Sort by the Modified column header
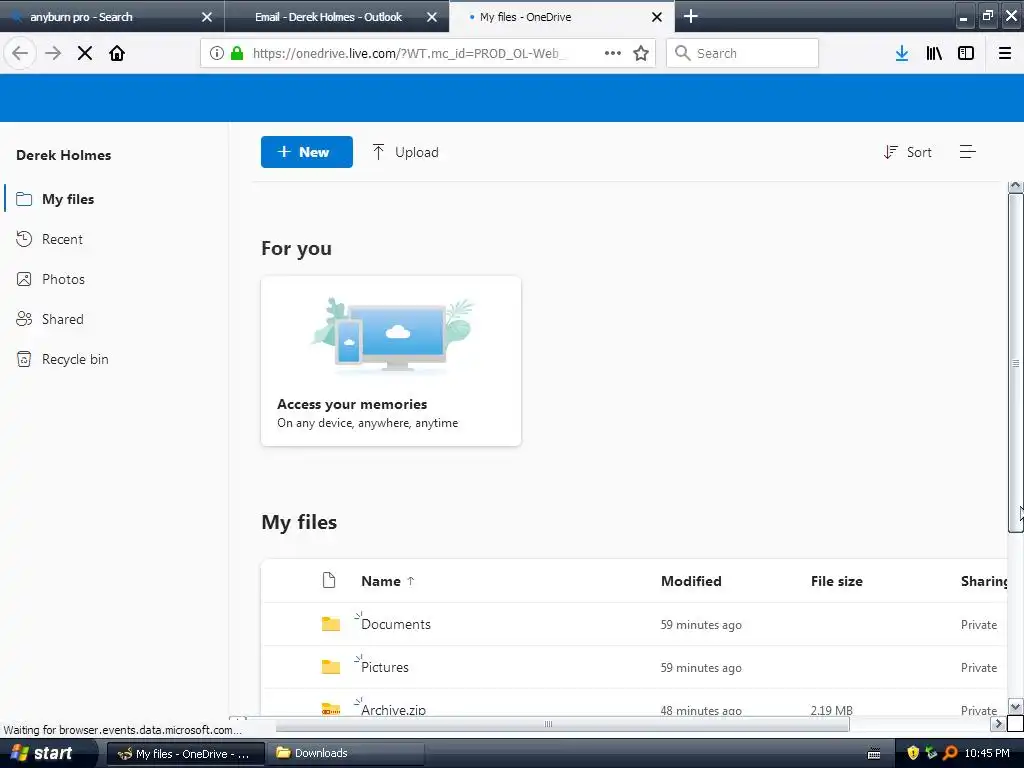The height and width of the screenshot is (768, 1024). pyautogui.click(x=691, y=581)
